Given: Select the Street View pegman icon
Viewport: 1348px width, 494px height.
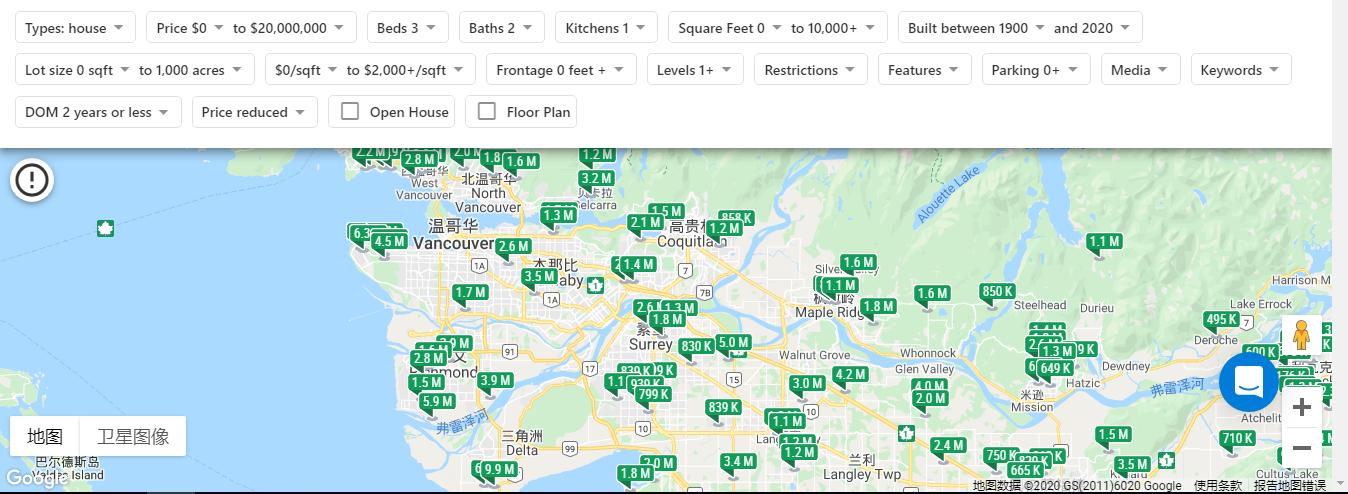Looking at the screenshot, I should click(1301, 335).
